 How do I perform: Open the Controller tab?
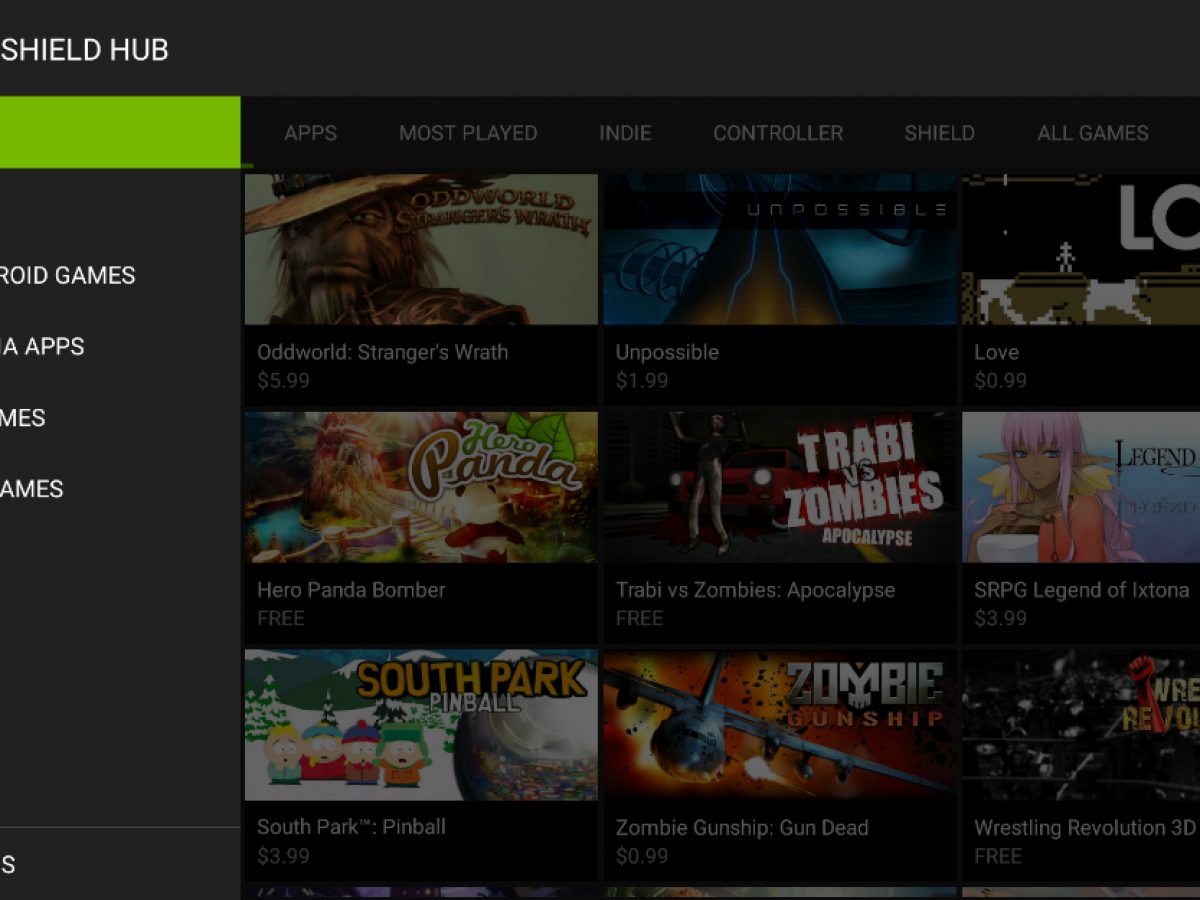(x=778, y=133)
